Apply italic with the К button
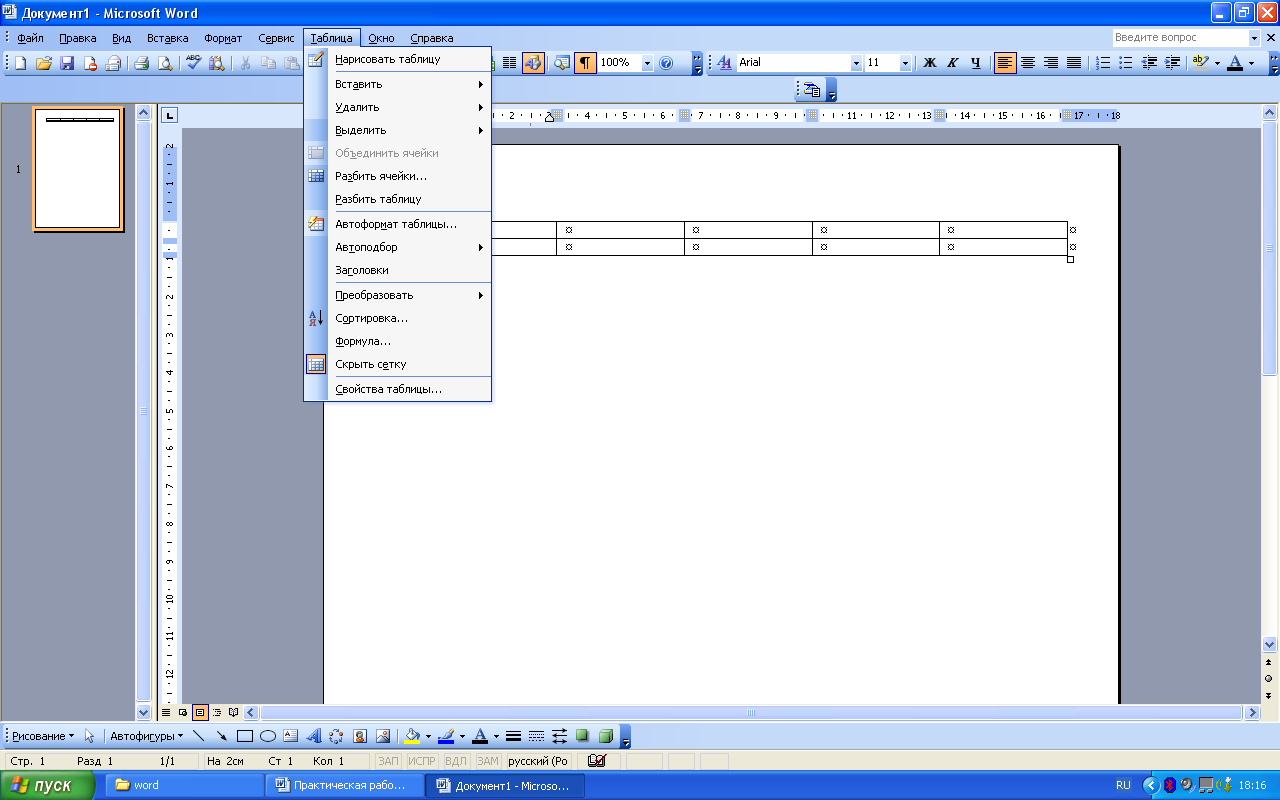Viewport: 1280px width, 800px height. tap(952, 63)
